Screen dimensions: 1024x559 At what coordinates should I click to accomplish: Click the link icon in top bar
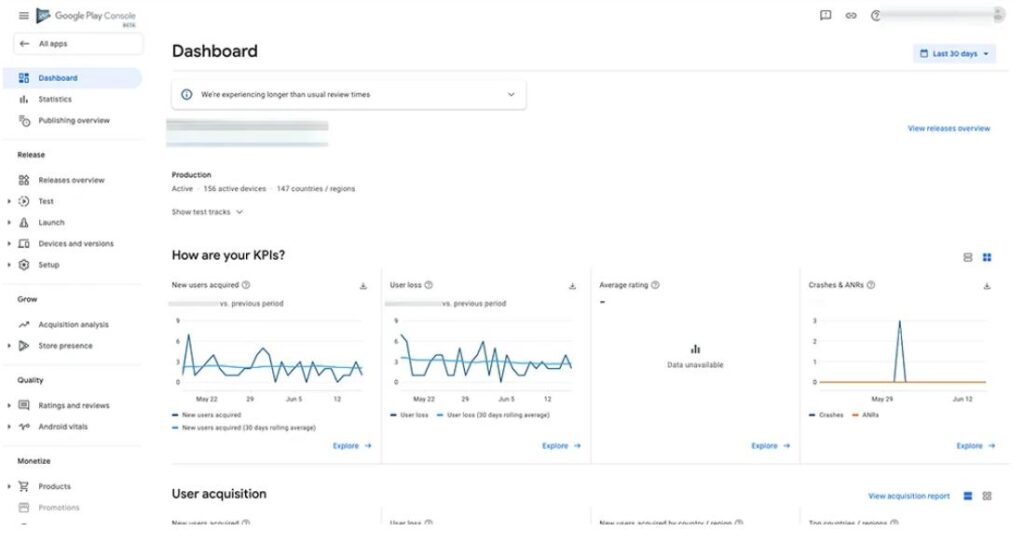tap(851, 15)
